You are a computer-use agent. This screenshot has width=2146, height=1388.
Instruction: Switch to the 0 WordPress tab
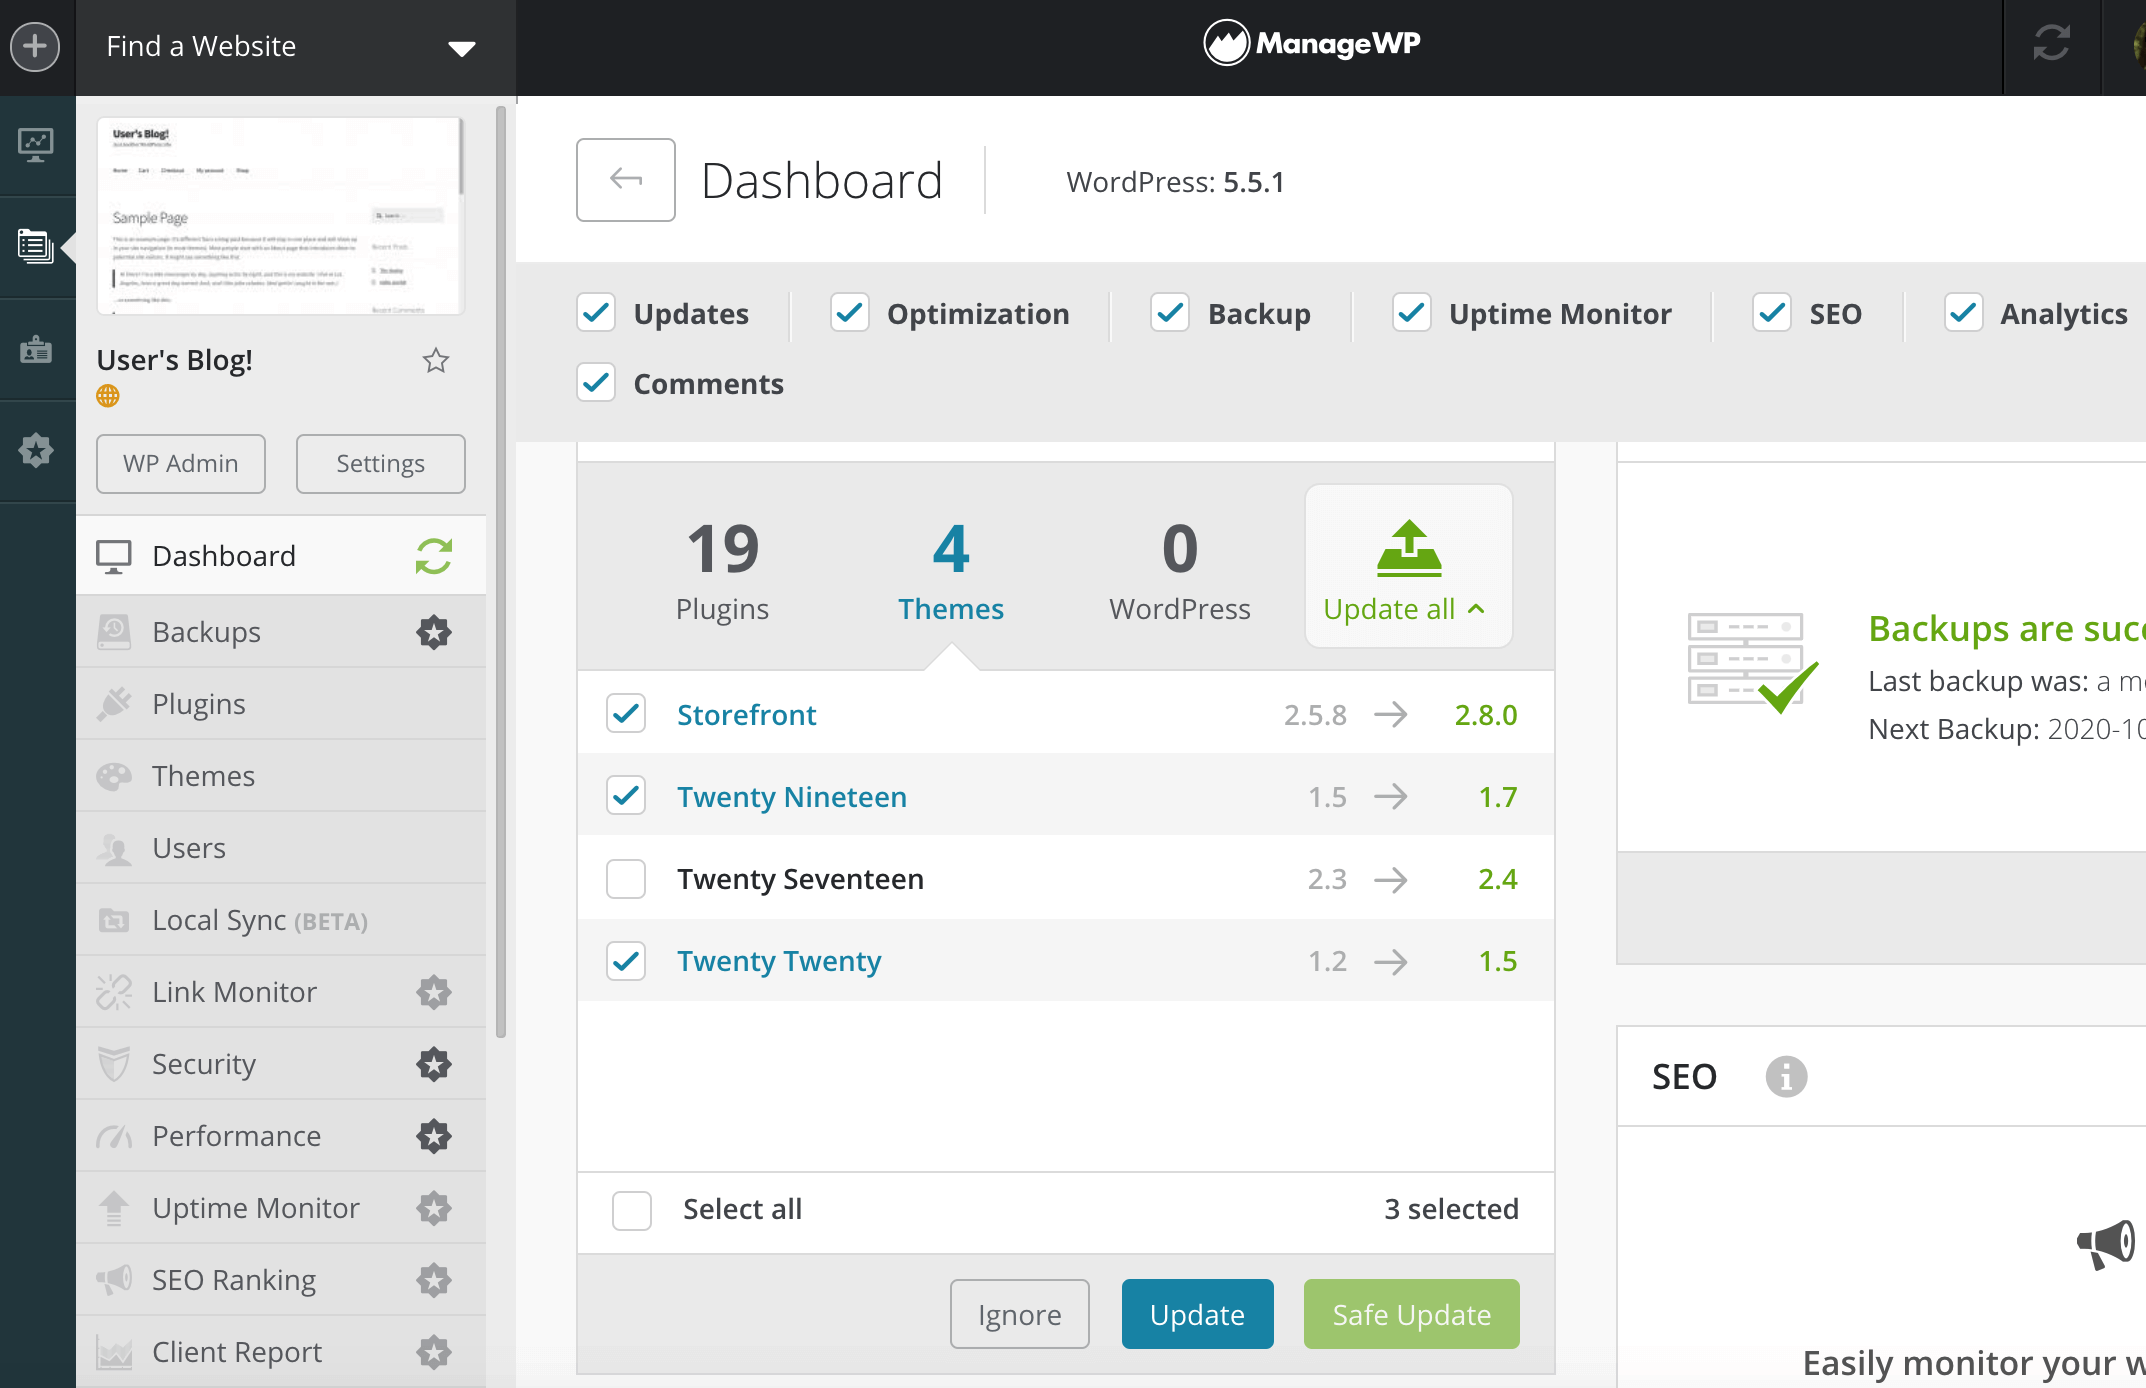click(x=1179, y=568)
